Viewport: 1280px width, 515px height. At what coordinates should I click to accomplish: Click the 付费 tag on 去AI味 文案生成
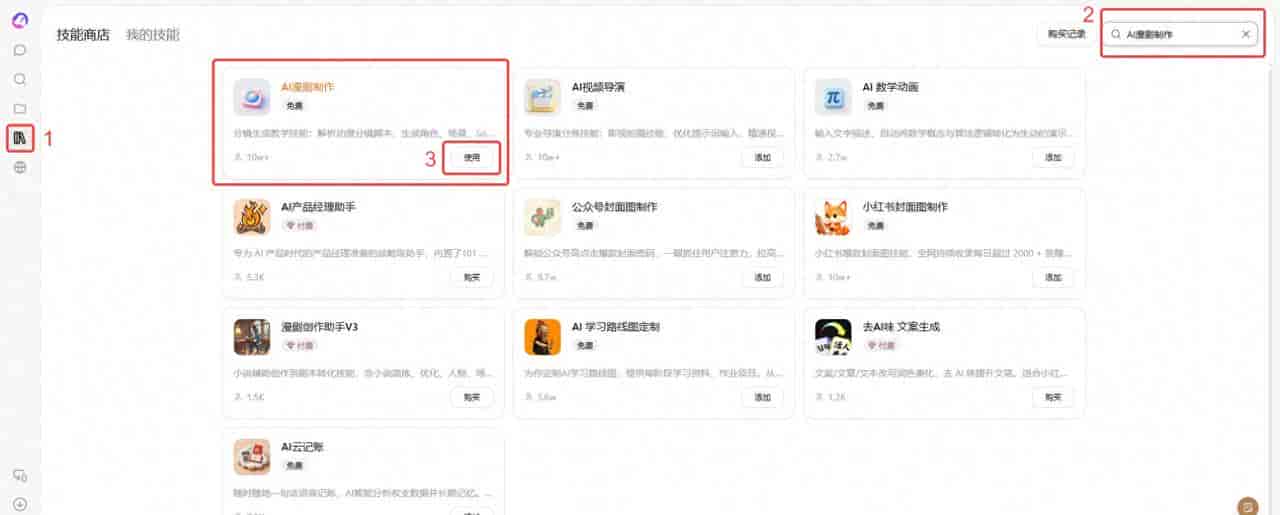pyautogui.click(x=880, y=346)
